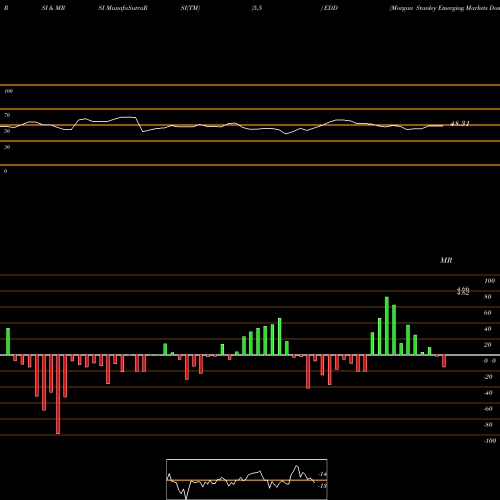Click the '(5,5' parameter text in header
Viewport: 500px width, 500px height.
click(257, 8)
